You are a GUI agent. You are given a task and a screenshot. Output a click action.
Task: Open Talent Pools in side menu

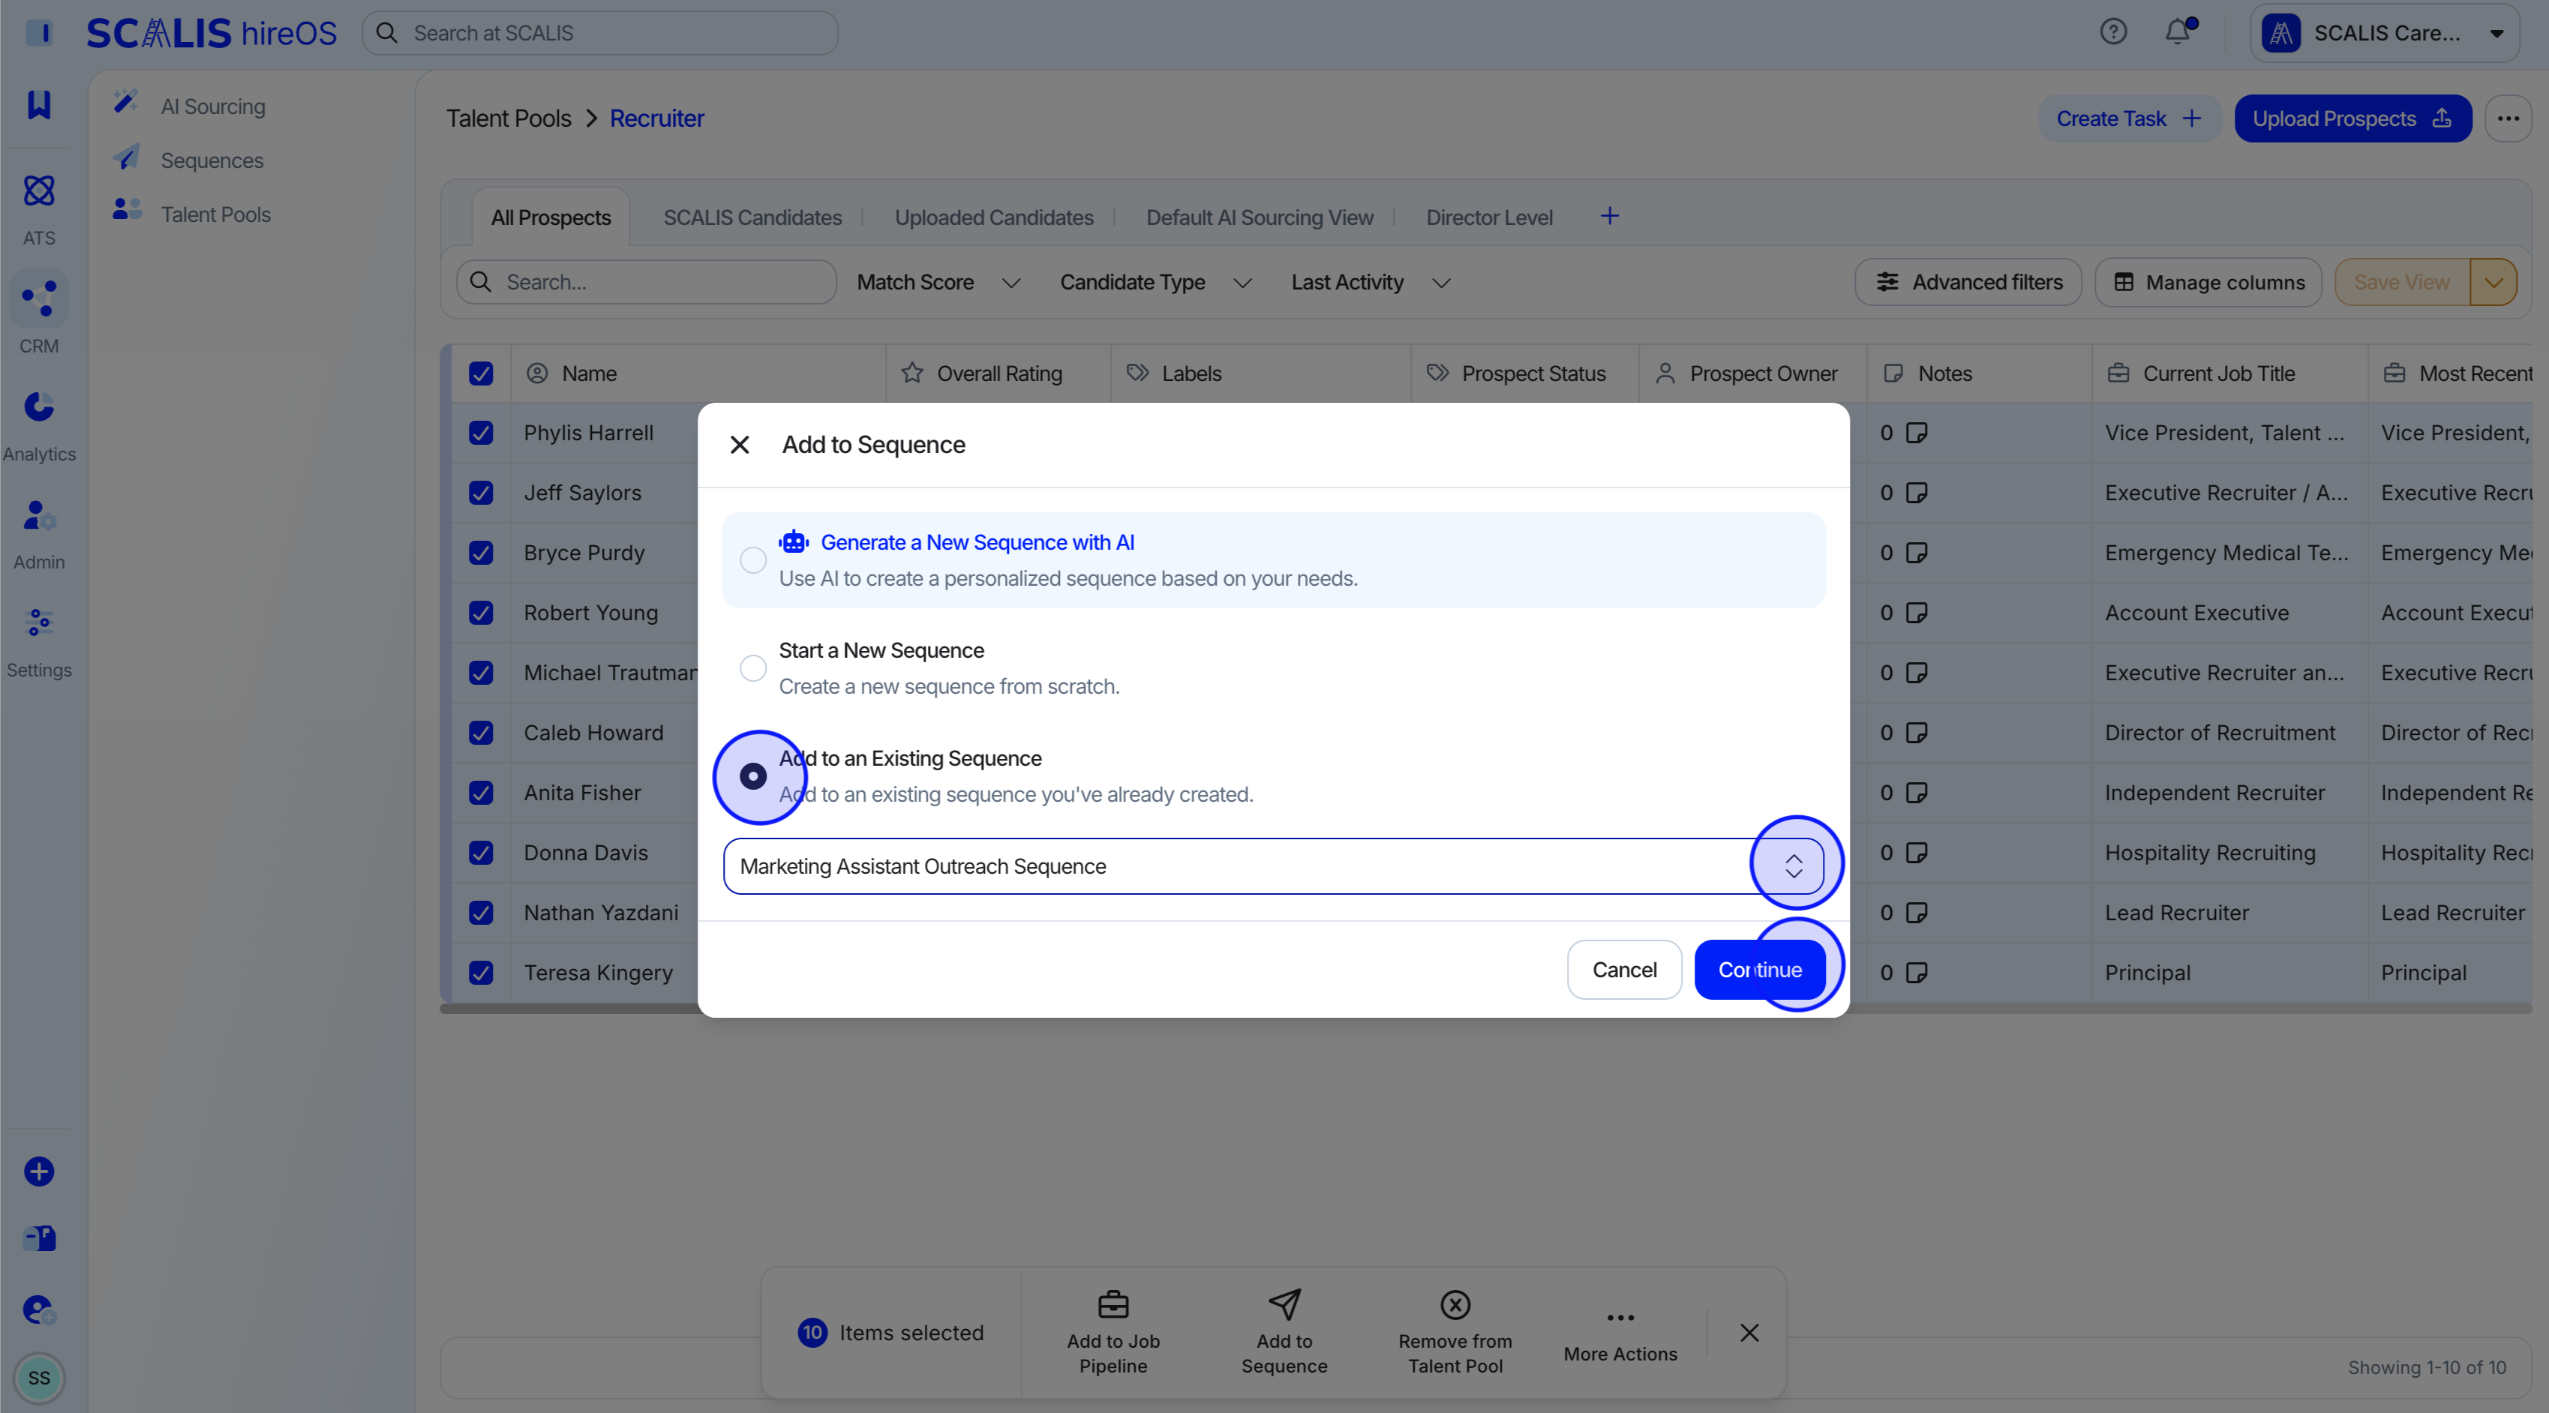point(215,214)
